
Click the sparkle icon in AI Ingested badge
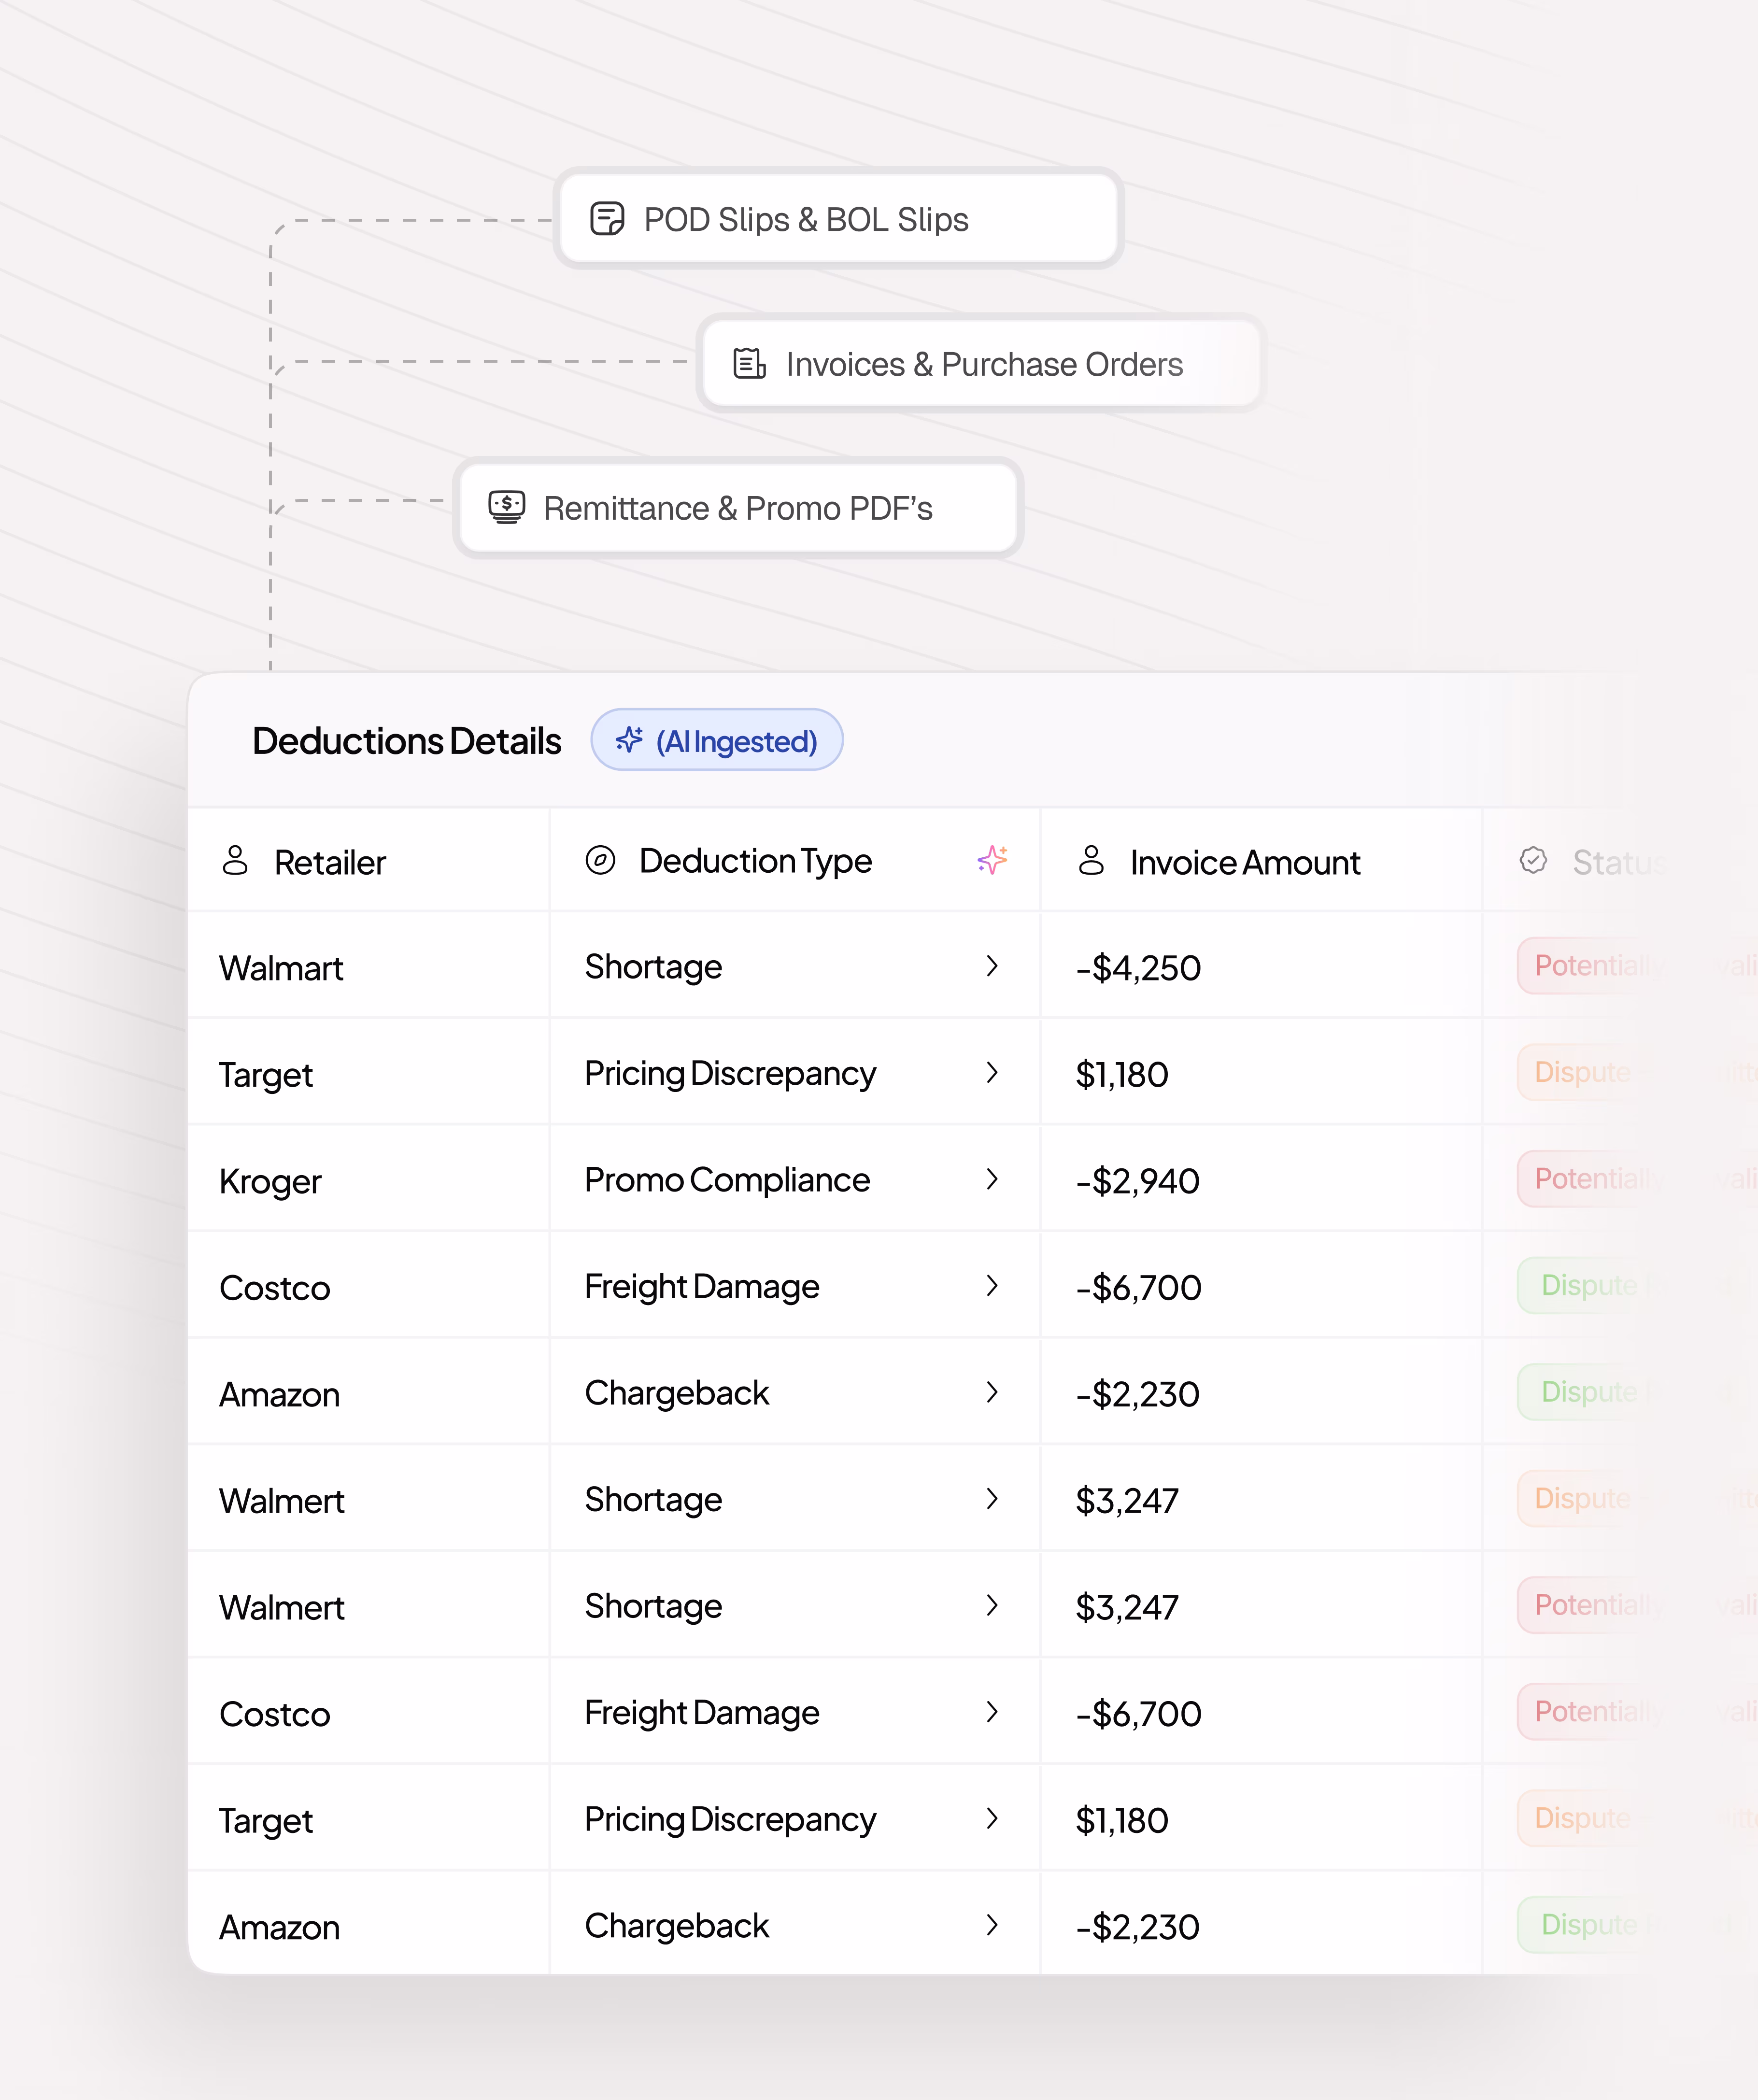pyautogui.click(x=629, y=740)
